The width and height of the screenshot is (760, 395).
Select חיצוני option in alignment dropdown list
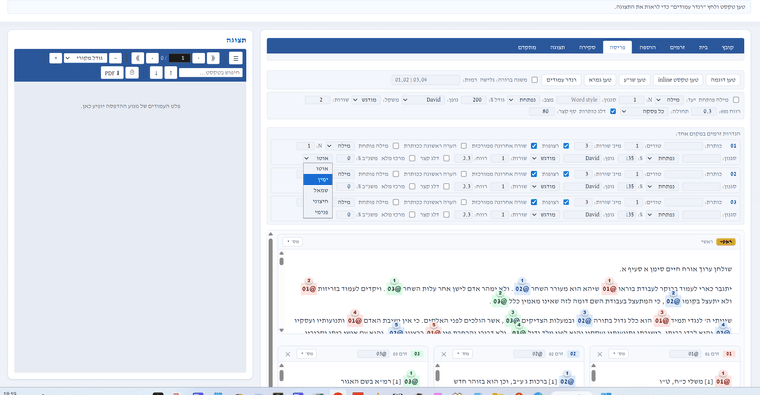(x=318, y=201)
